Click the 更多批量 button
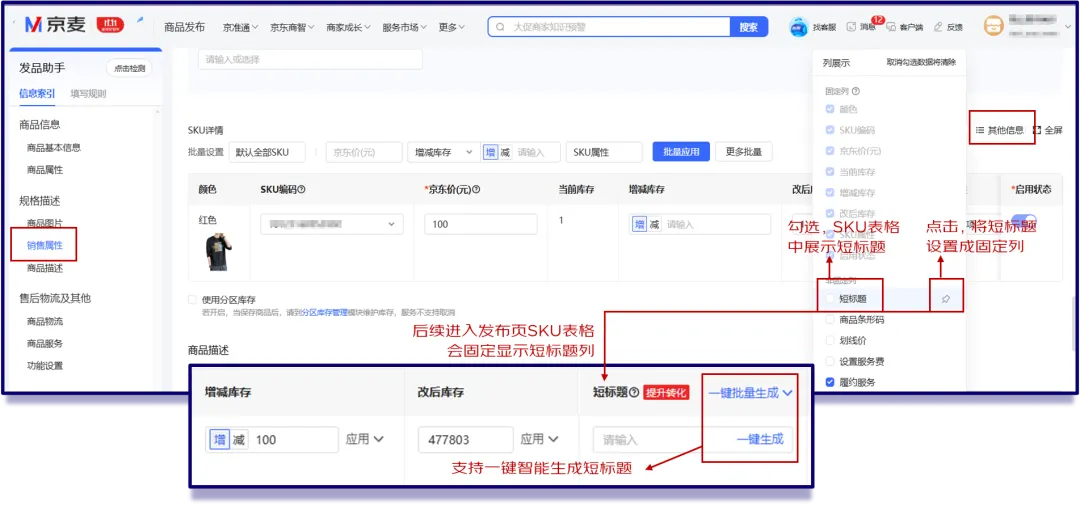 point(744,152)
